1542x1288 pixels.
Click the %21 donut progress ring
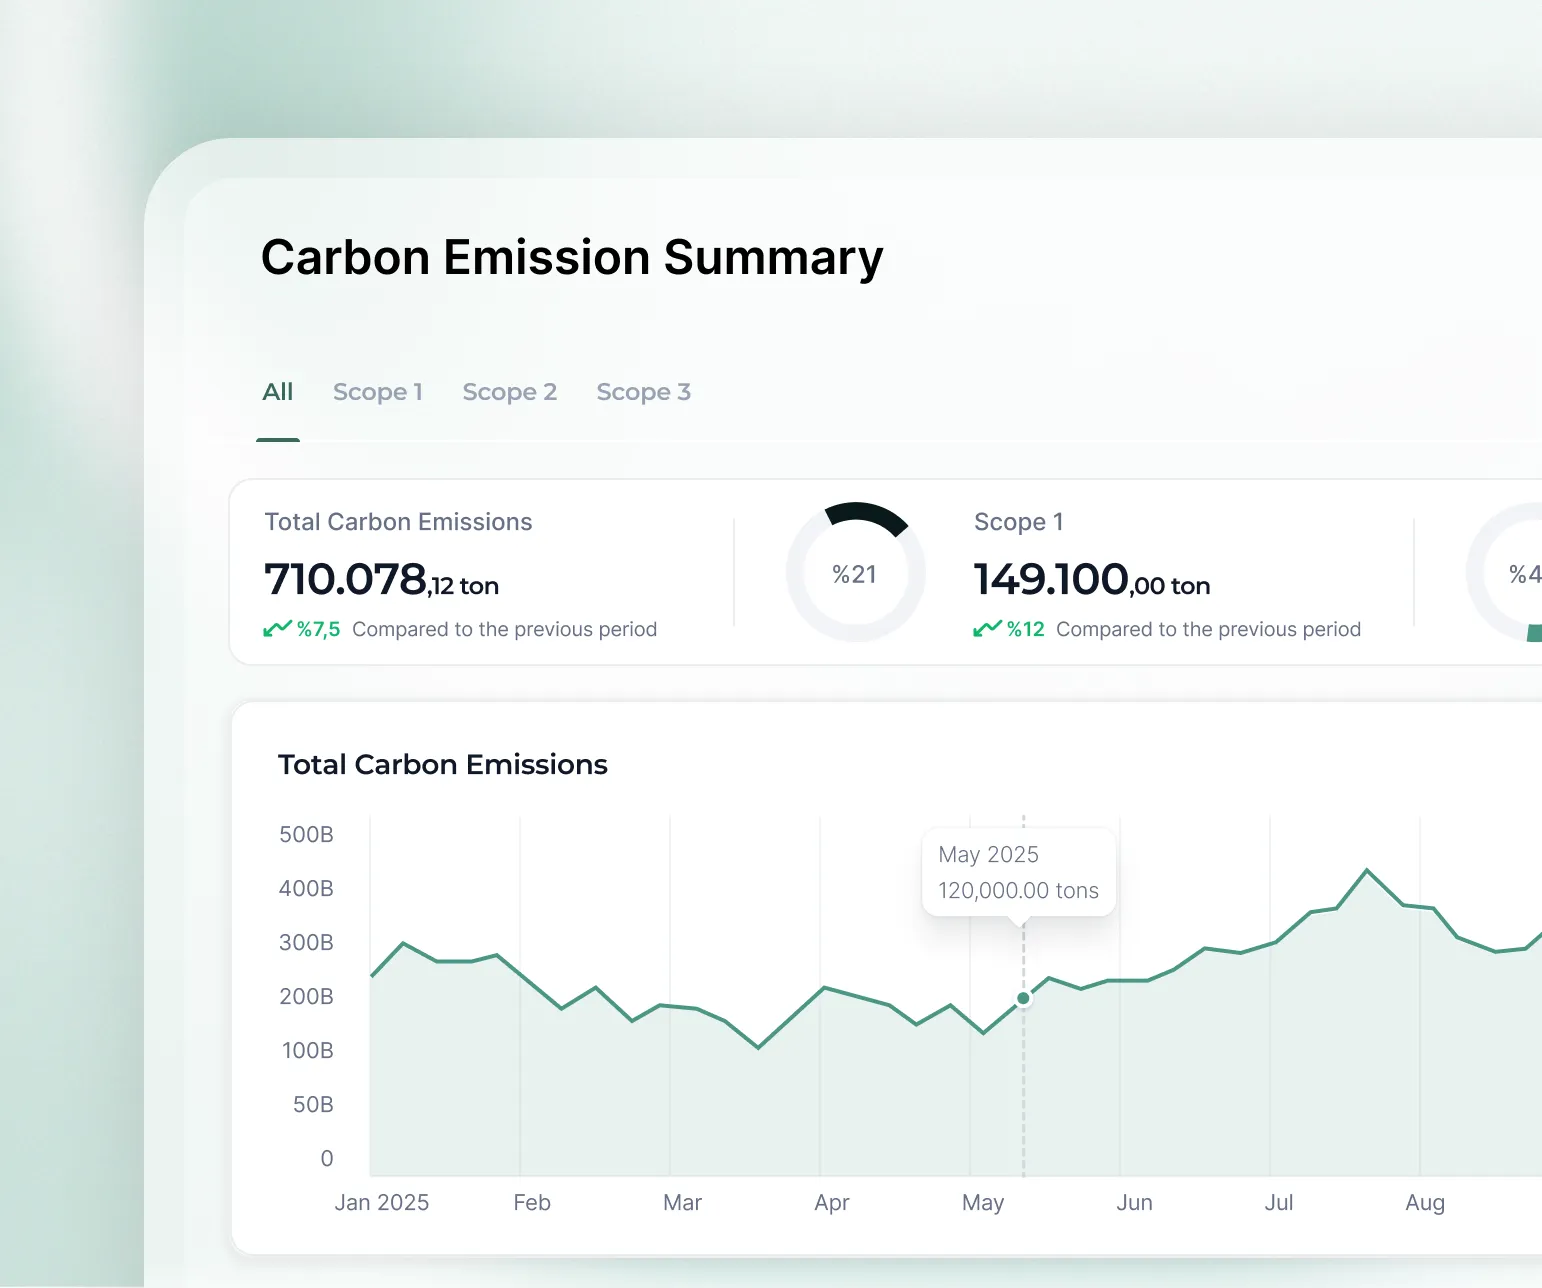pyautogui.click(x=856, y=573)
